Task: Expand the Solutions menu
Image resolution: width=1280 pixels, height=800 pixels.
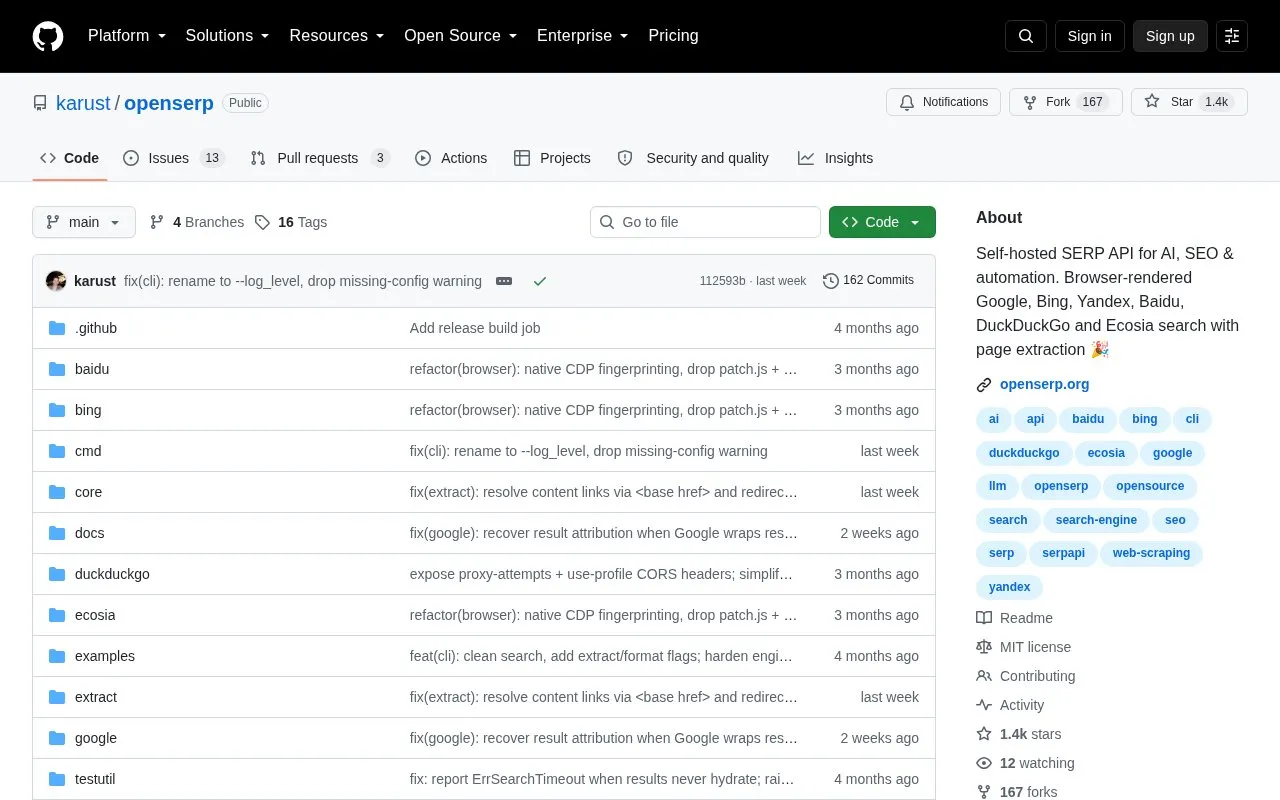Action: point(227,36)
